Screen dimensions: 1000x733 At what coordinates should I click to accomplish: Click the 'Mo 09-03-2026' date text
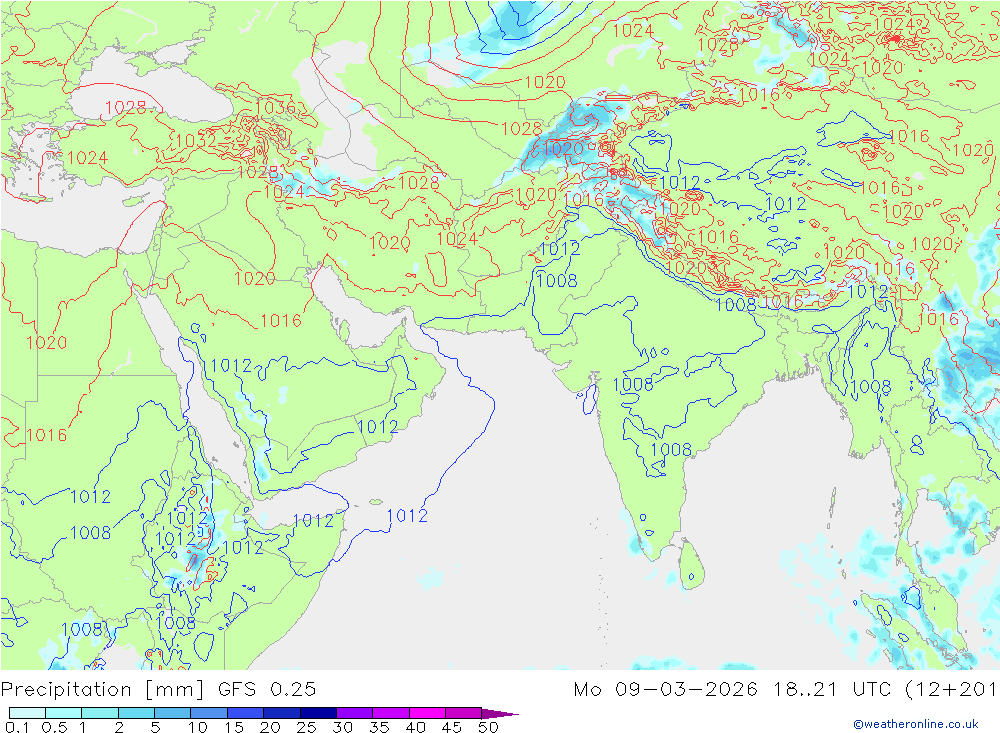(665, 690)
